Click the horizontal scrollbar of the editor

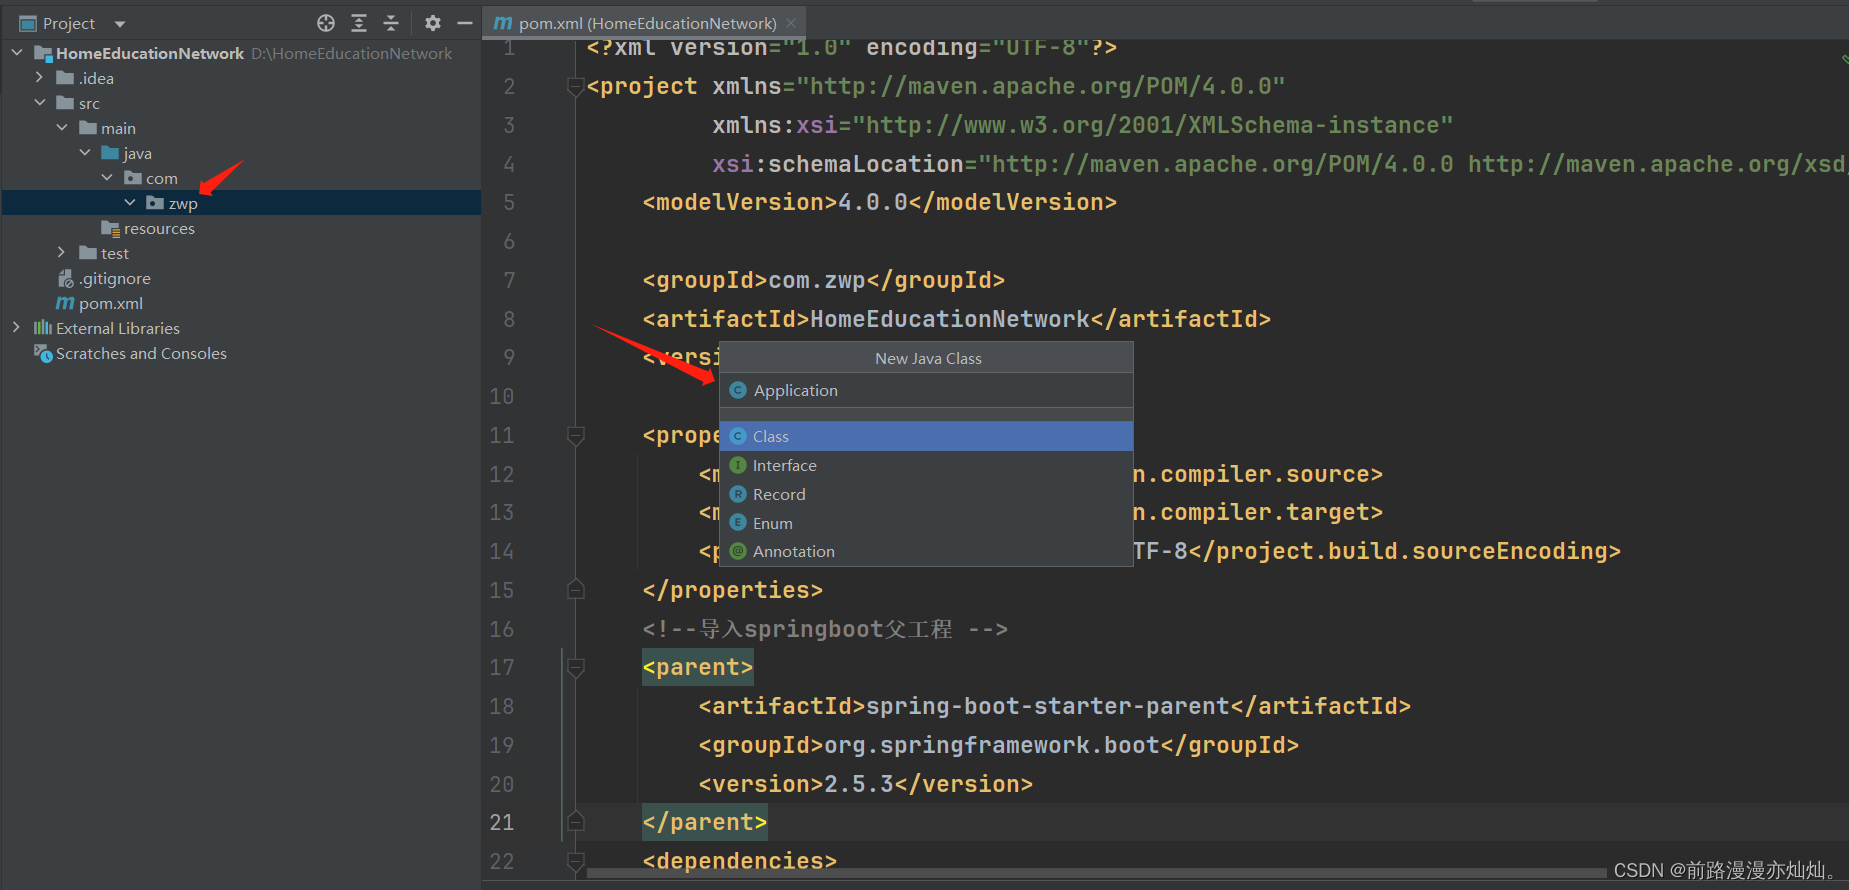point(1095,873)
